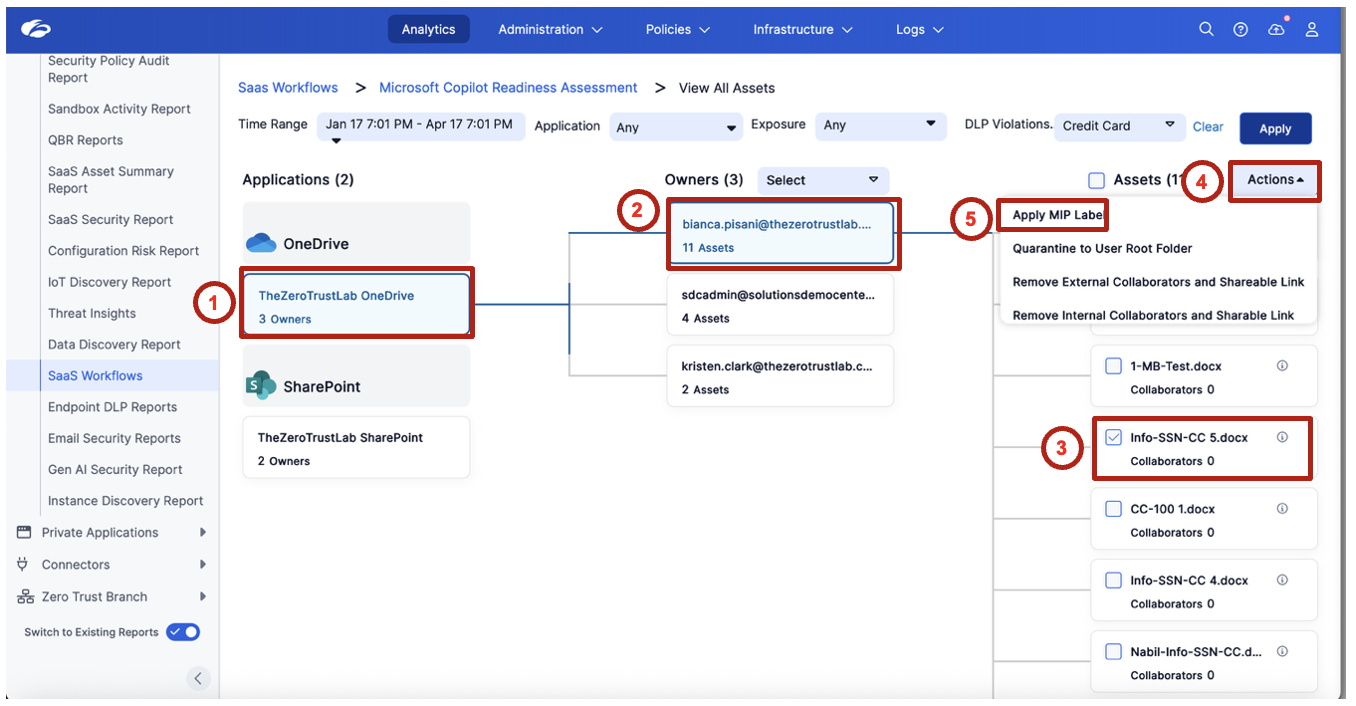Image resolution: width=1356 pixels, height=706 pixels.
Task: Choose Apply MIP Label from Actions menu
Action: coord(1059,215)
